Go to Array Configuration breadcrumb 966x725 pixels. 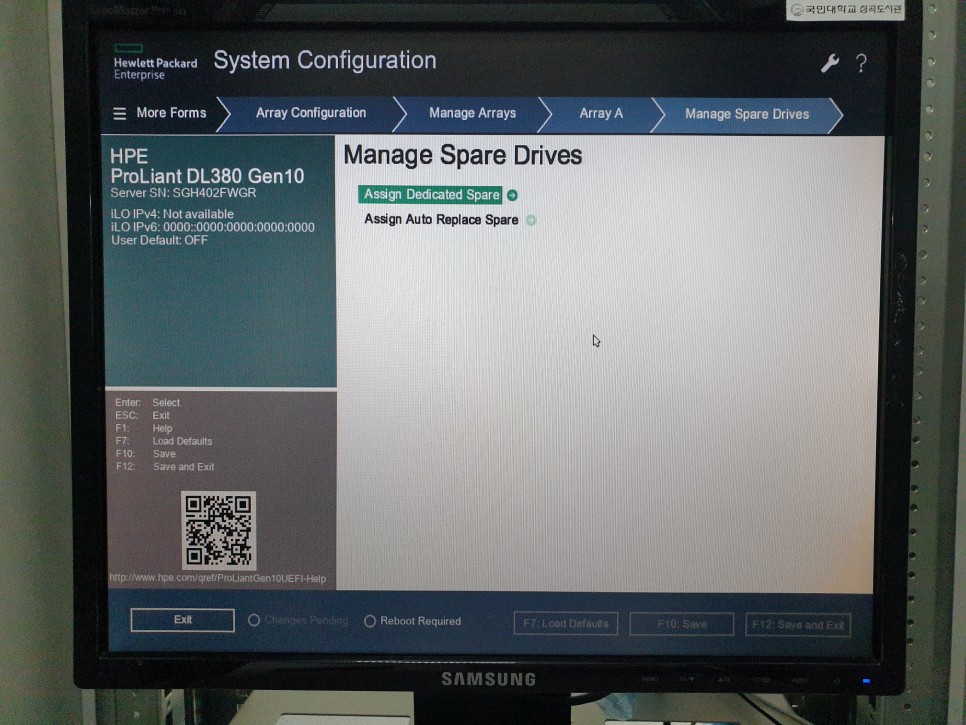pos(310,113)
